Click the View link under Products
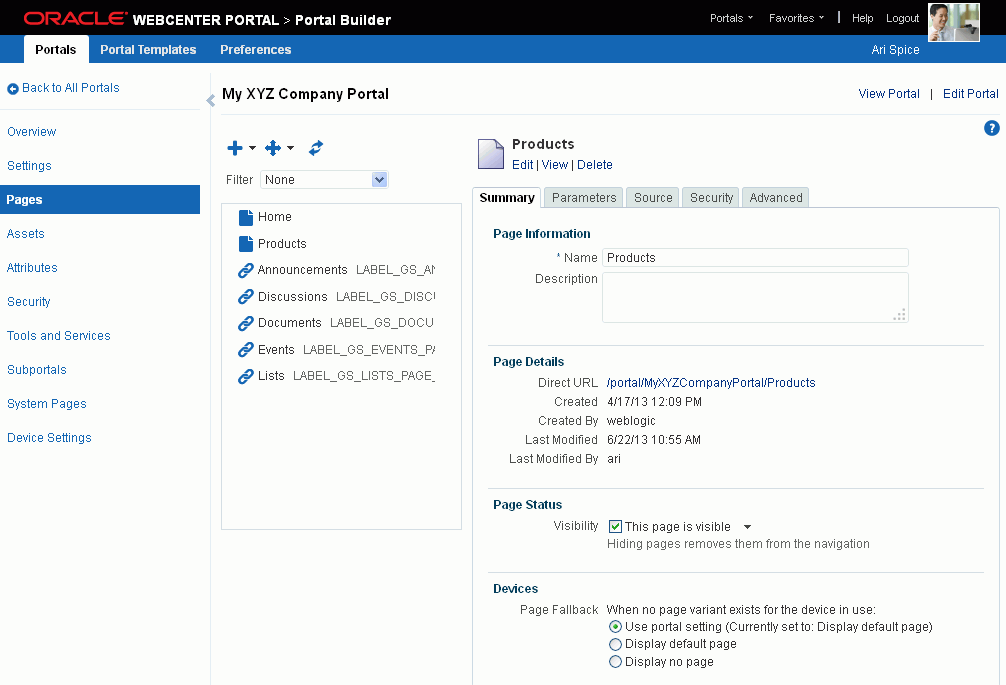 point(554,165)
